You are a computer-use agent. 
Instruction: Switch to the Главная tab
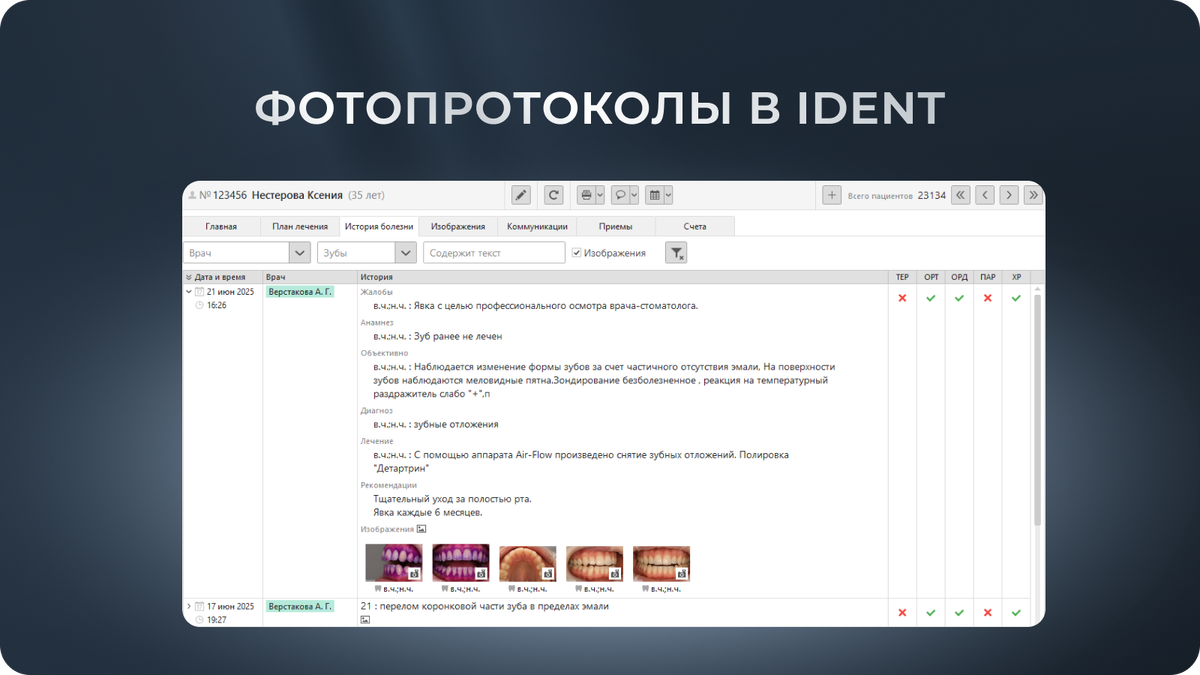(221, 227)
